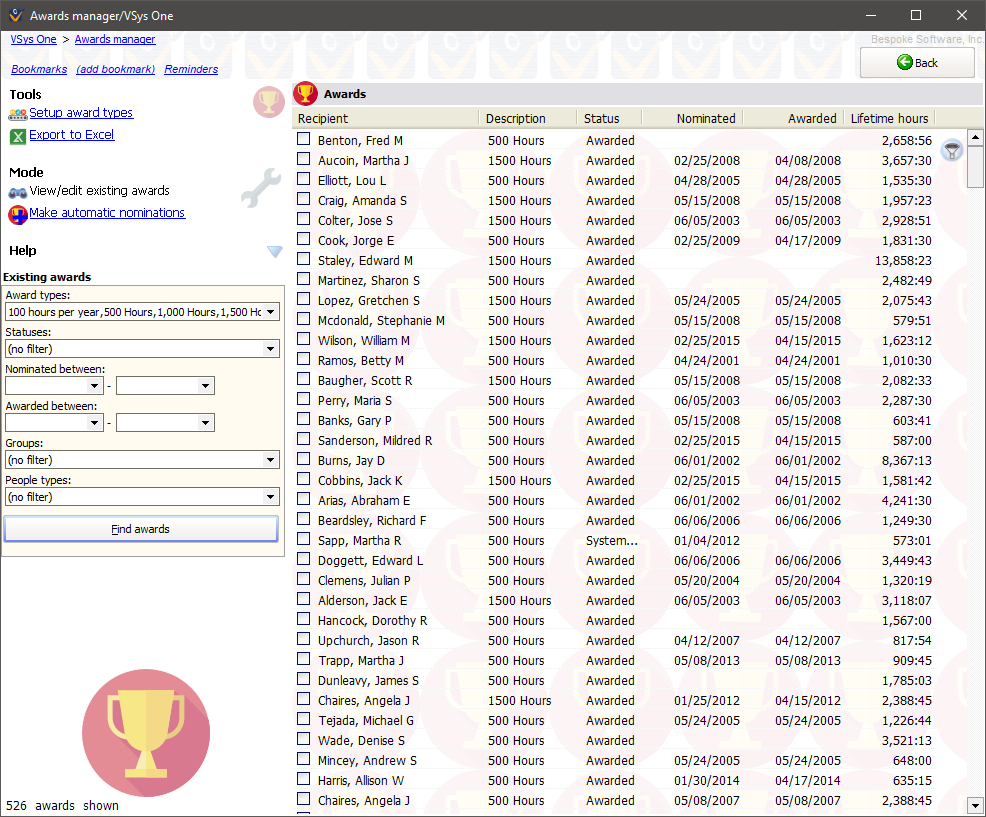This screenshot has width=986, height=817.
Task: Click the green Export to Excel icon
Action: point(16,136)
